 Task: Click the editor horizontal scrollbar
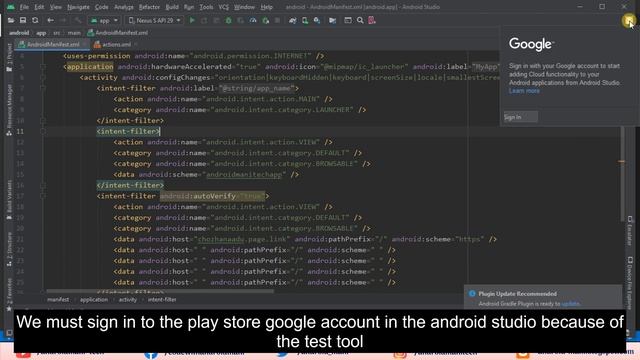tap(160, 291)
